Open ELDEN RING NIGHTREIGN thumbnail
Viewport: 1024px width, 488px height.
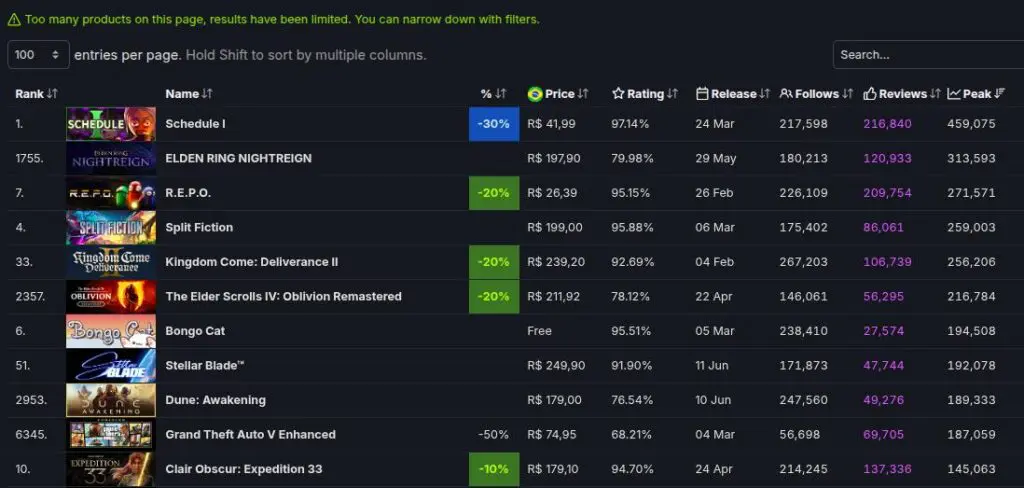111,159
